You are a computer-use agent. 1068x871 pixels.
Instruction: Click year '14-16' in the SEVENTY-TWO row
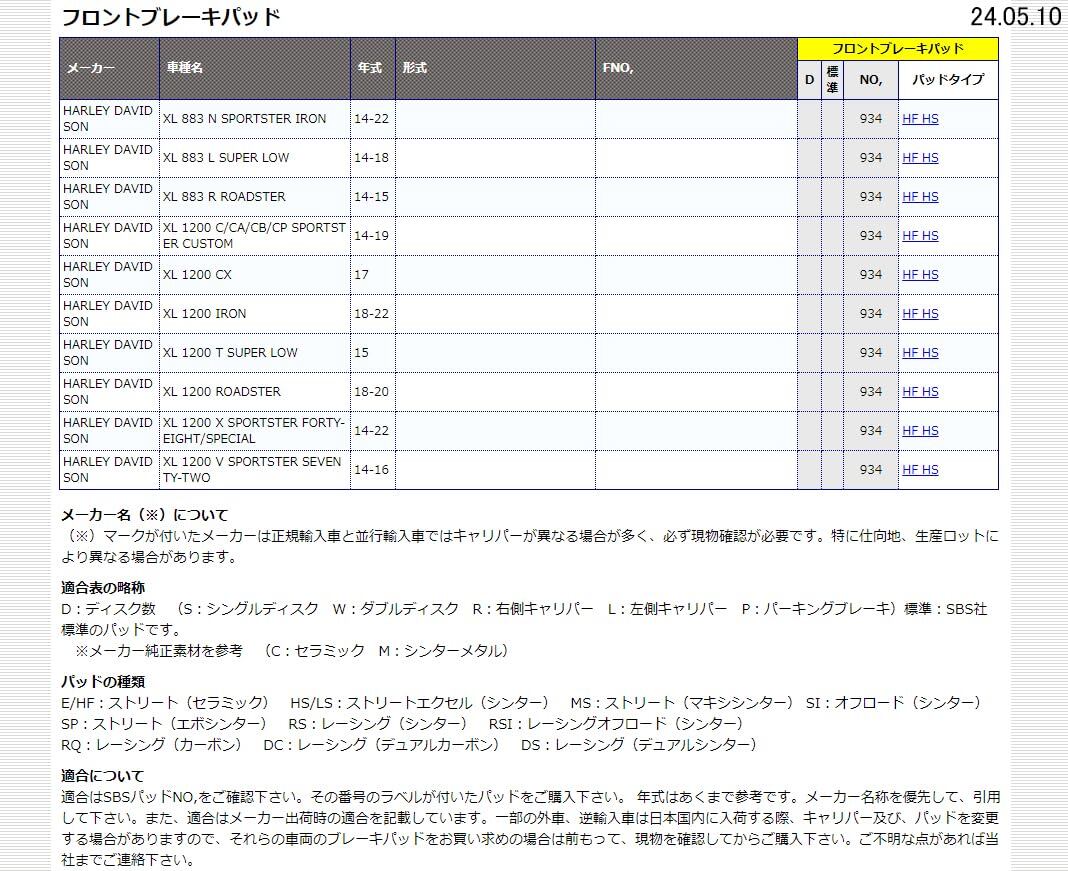pos(371,470)
